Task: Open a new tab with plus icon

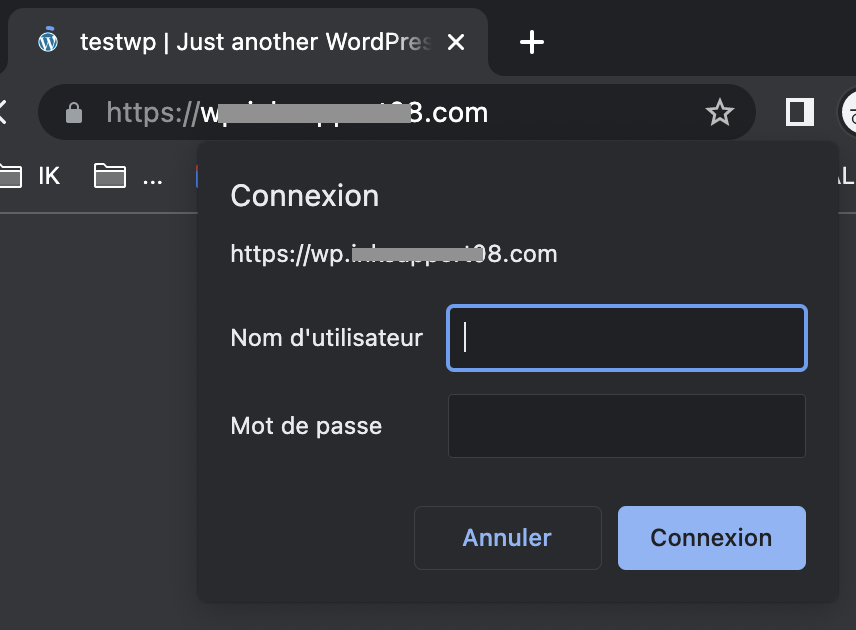Action: click(x=531, y=42)
